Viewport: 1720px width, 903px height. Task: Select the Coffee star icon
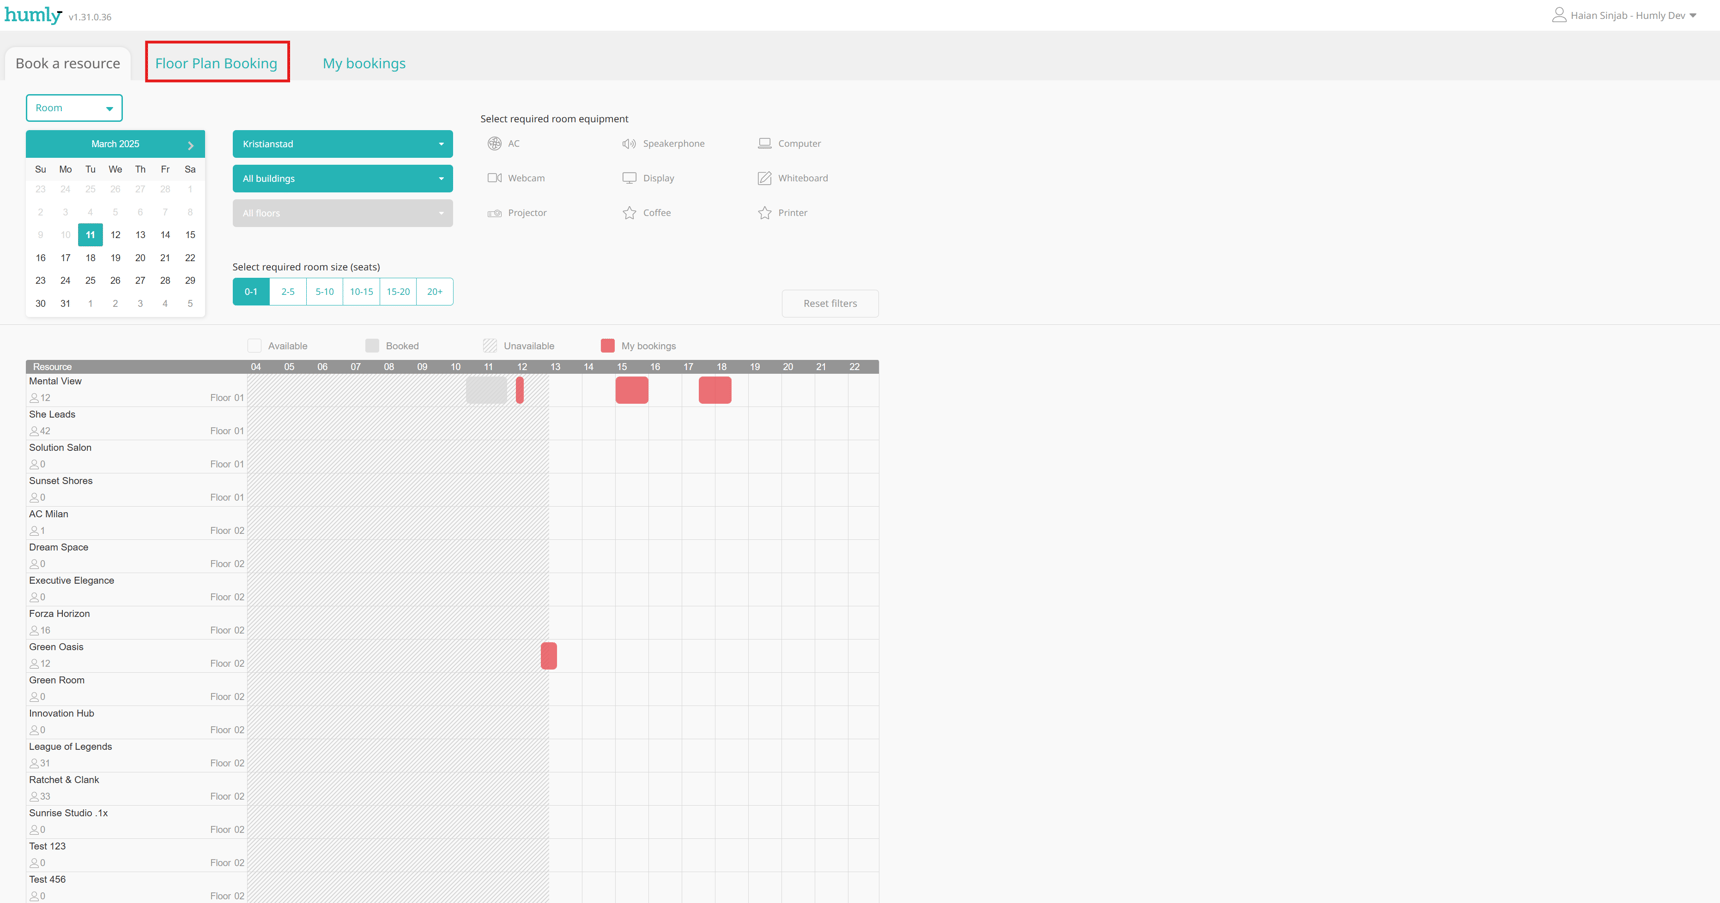(629, 213)
